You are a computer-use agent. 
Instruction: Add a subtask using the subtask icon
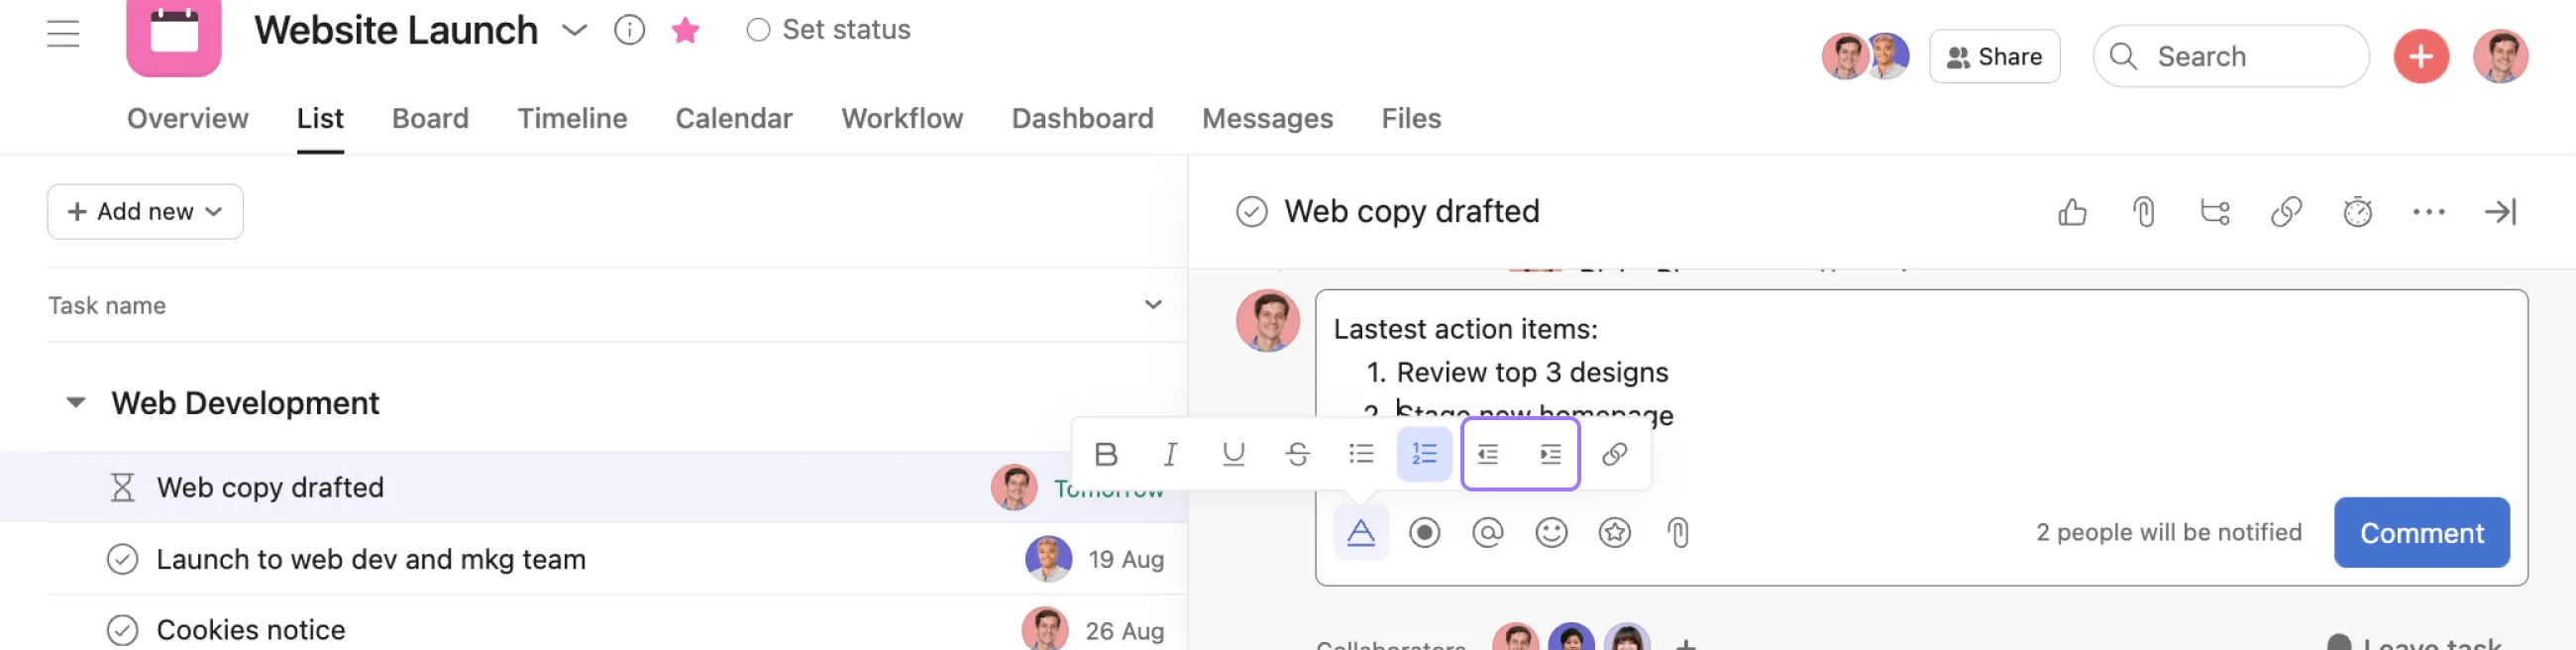tap(2215, 212)
